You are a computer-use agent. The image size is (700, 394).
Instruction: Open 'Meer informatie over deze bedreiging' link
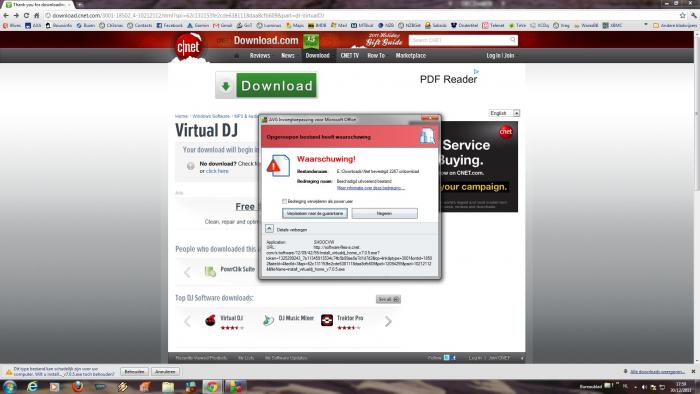[x=371, y=188]
